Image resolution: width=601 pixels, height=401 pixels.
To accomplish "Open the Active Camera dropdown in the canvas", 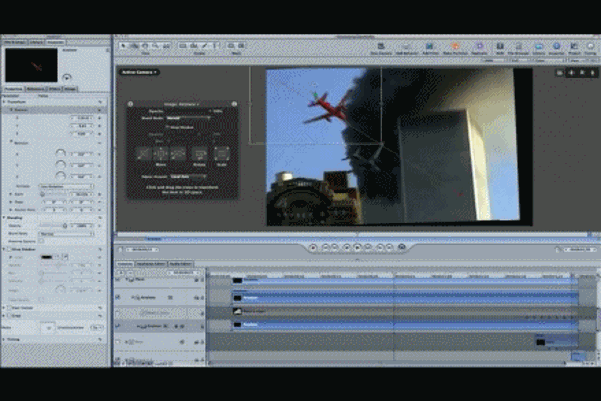I will tap(141, 72).
